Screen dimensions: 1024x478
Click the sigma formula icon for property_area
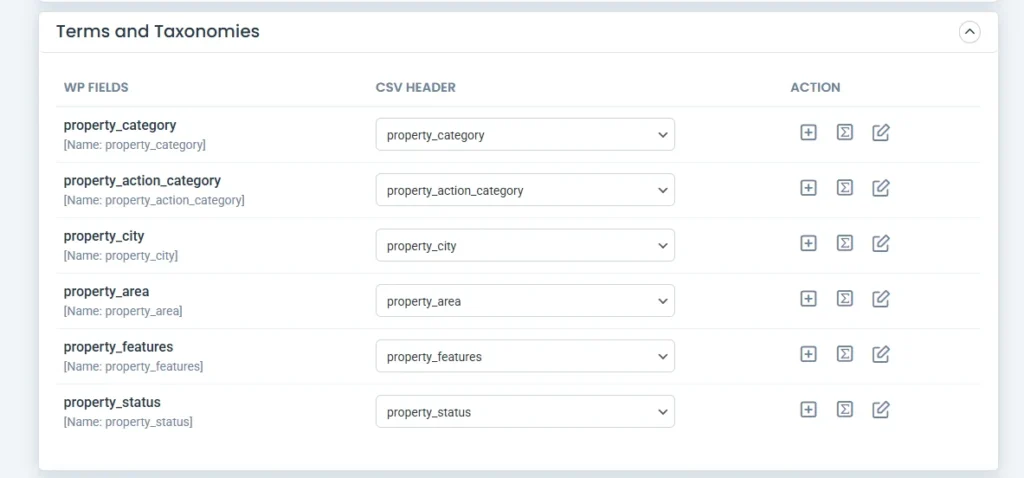coord(845,298)
